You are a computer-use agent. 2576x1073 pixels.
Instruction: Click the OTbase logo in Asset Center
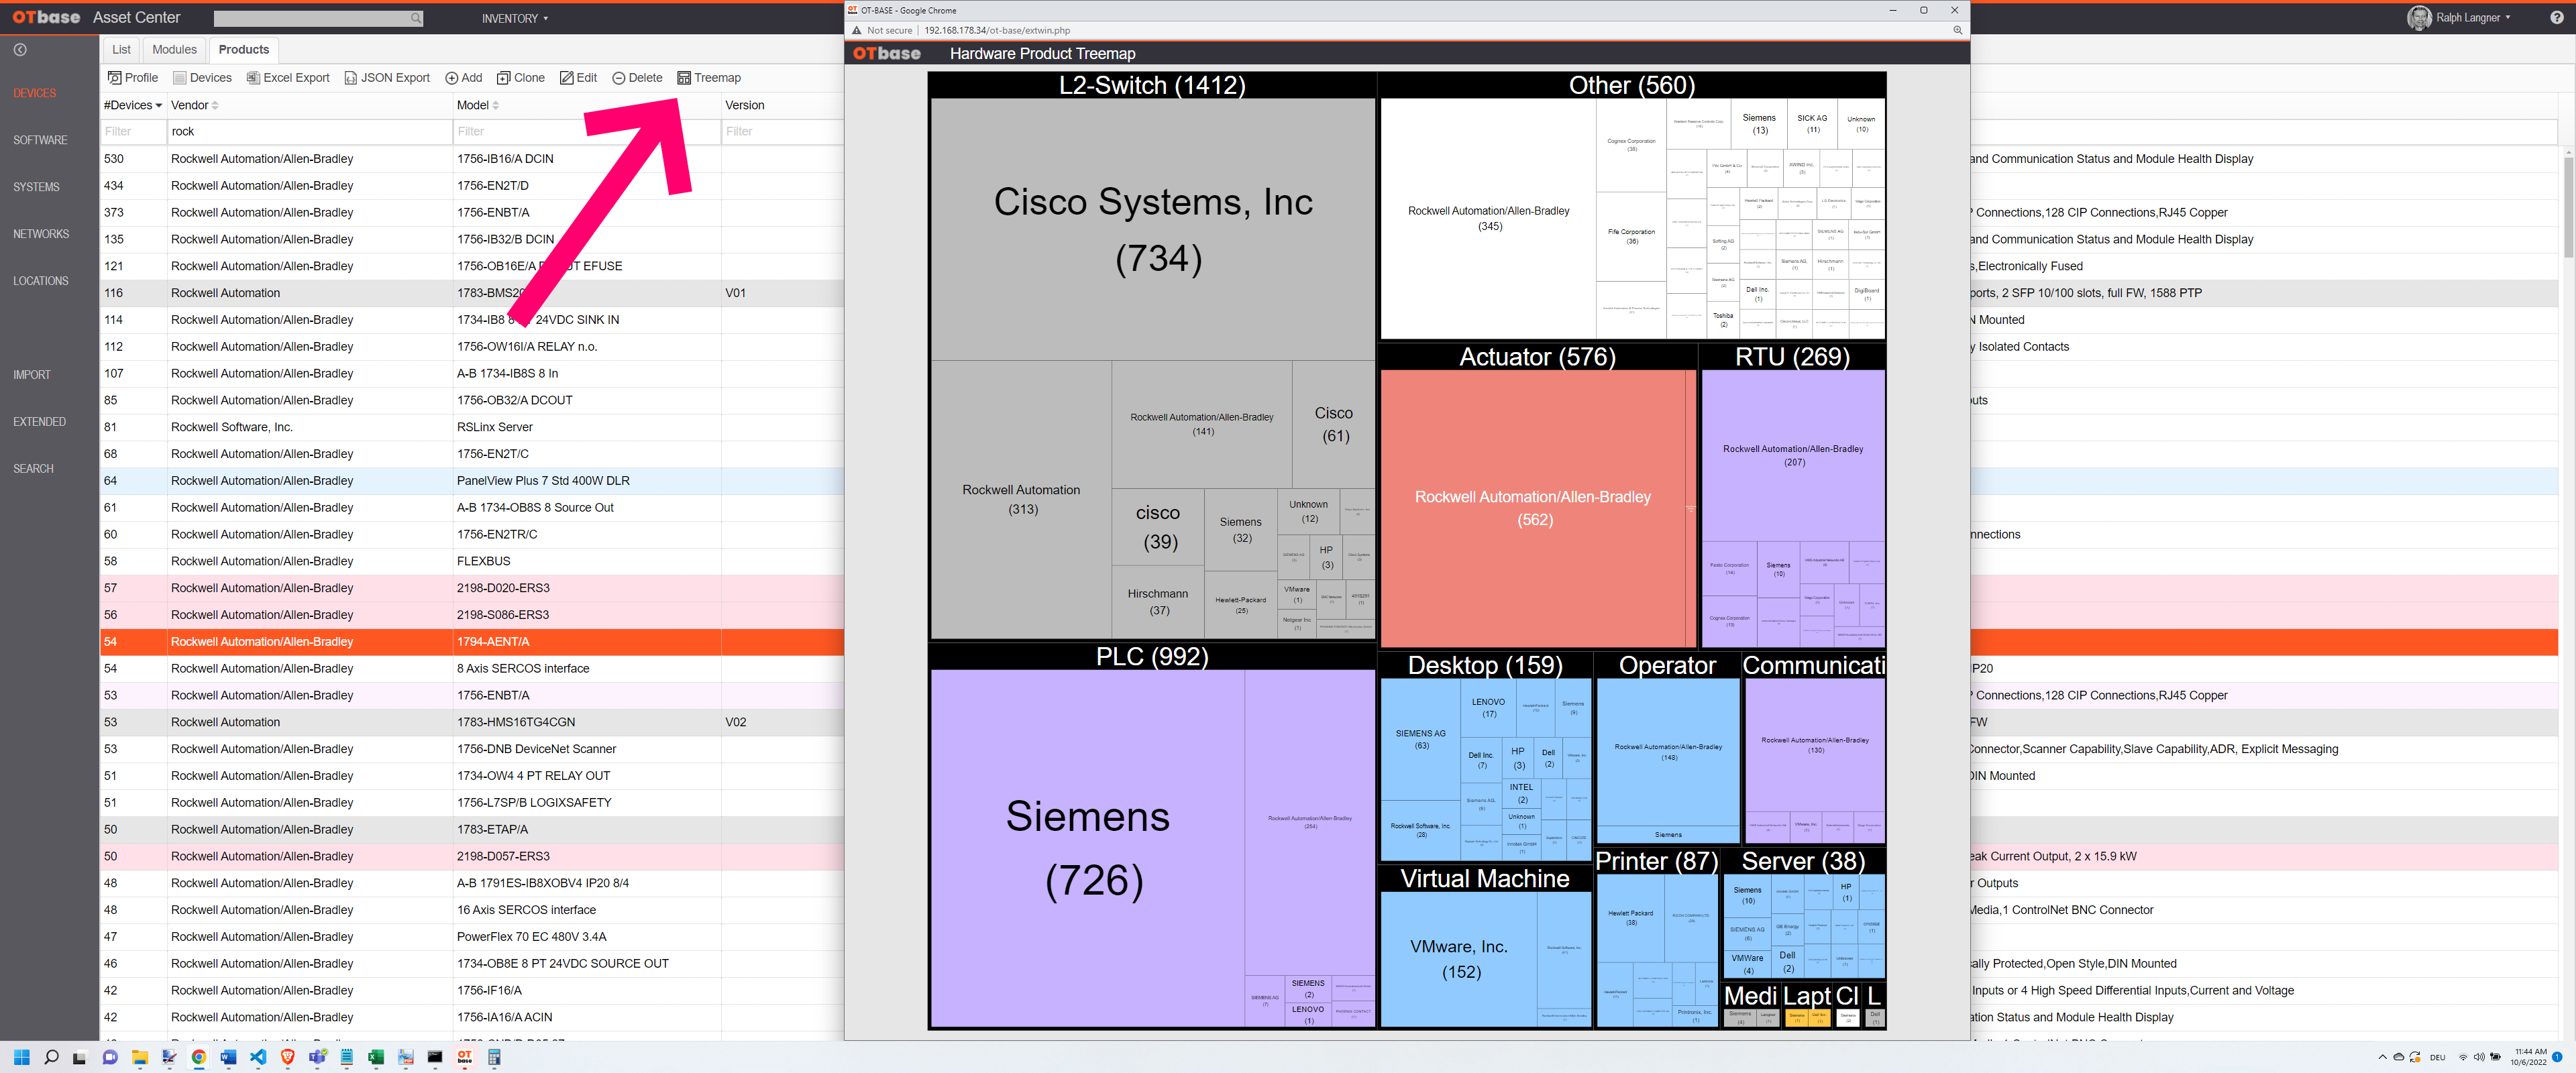click(46, 17)
